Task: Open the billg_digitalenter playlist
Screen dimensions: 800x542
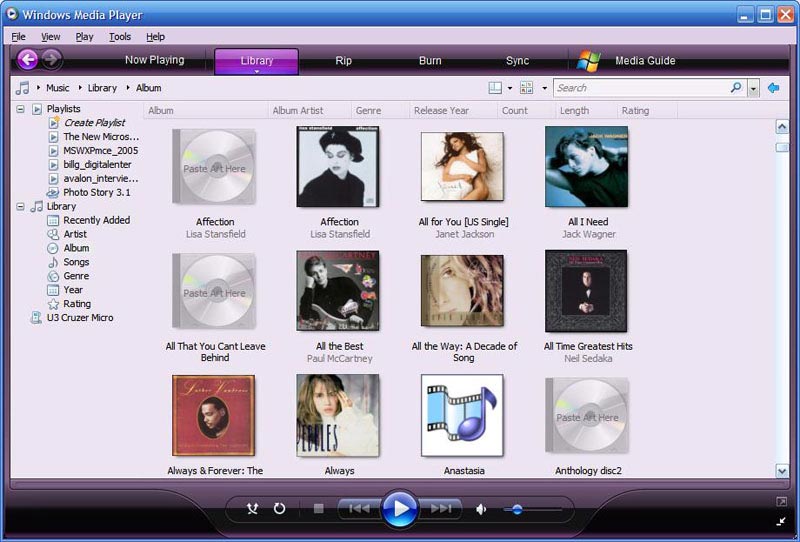Action: coord(97,164)
